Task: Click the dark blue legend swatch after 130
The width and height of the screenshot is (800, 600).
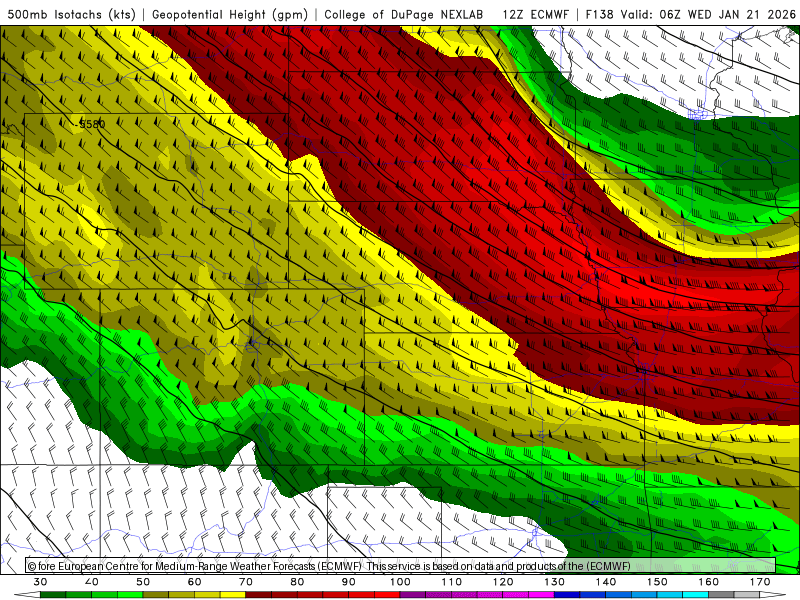Action: click(567, 595)
